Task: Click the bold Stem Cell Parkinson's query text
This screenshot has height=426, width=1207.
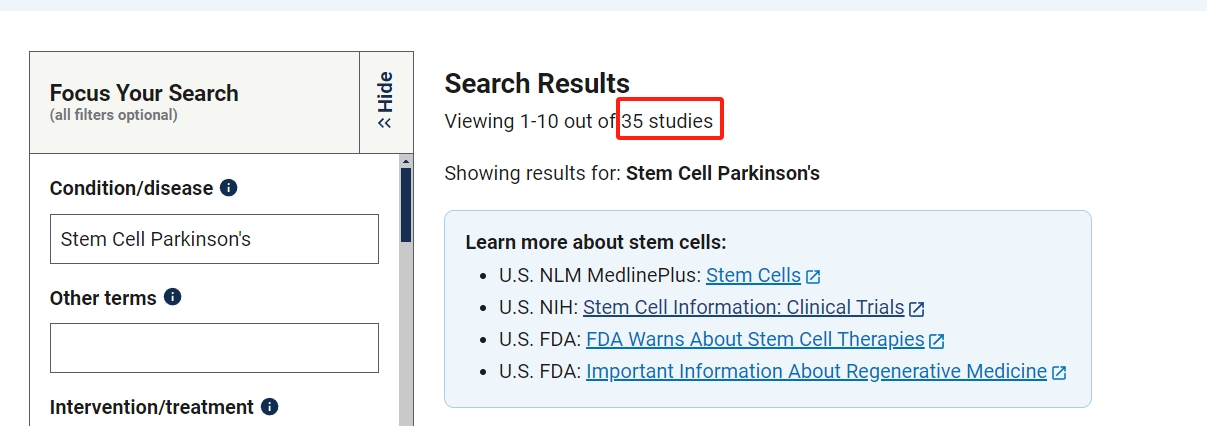Action: click(722, 173)
